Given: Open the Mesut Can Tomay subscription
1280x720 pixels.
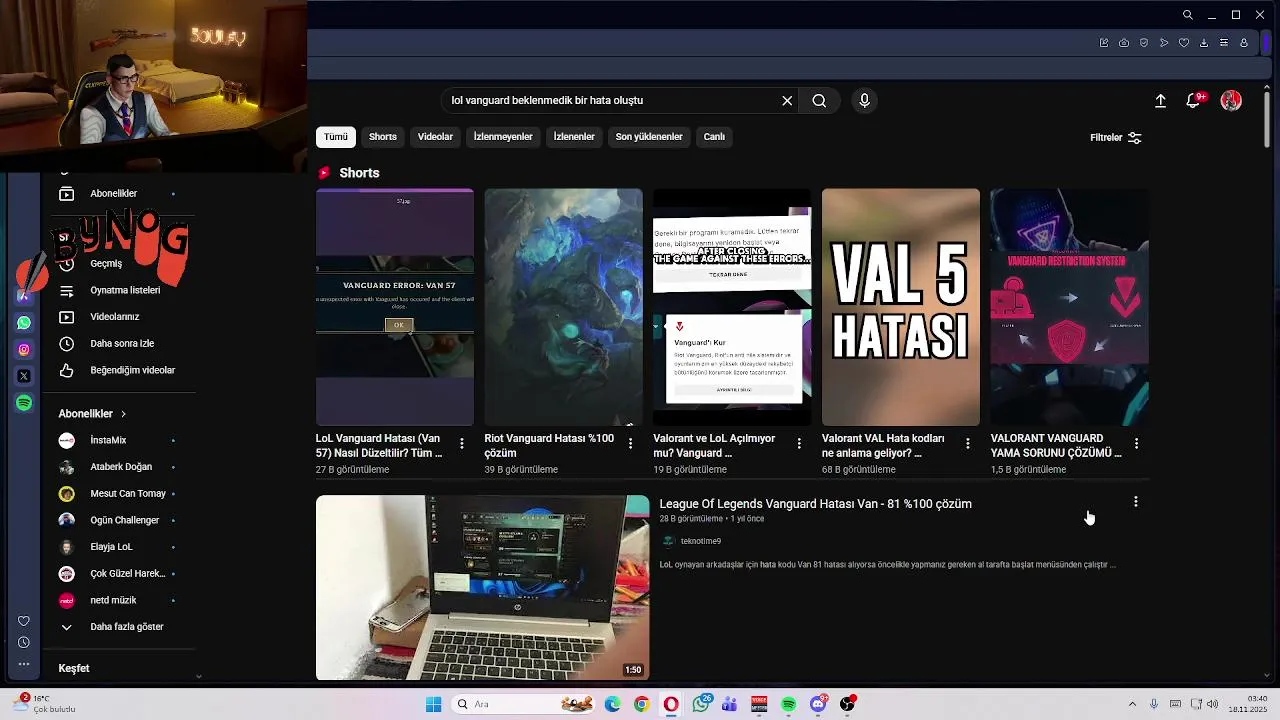Looking at the screenshot, I should click(x=128, y=493).
